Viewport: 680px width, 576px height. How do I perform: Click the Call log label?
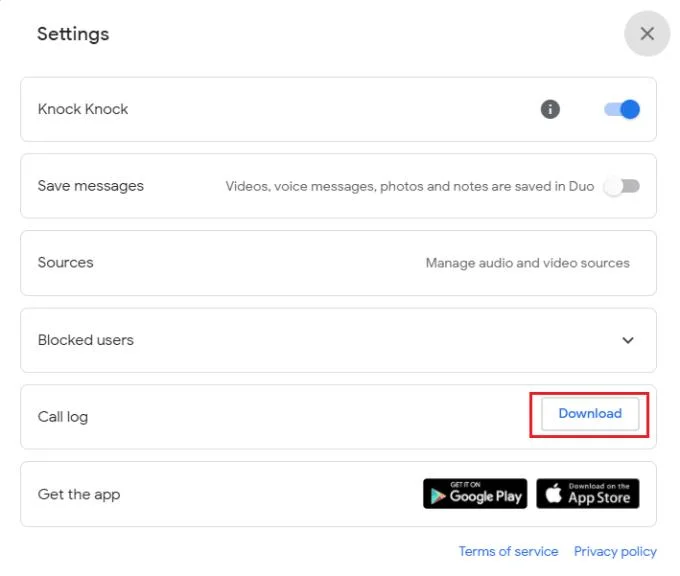pos(63,417)
